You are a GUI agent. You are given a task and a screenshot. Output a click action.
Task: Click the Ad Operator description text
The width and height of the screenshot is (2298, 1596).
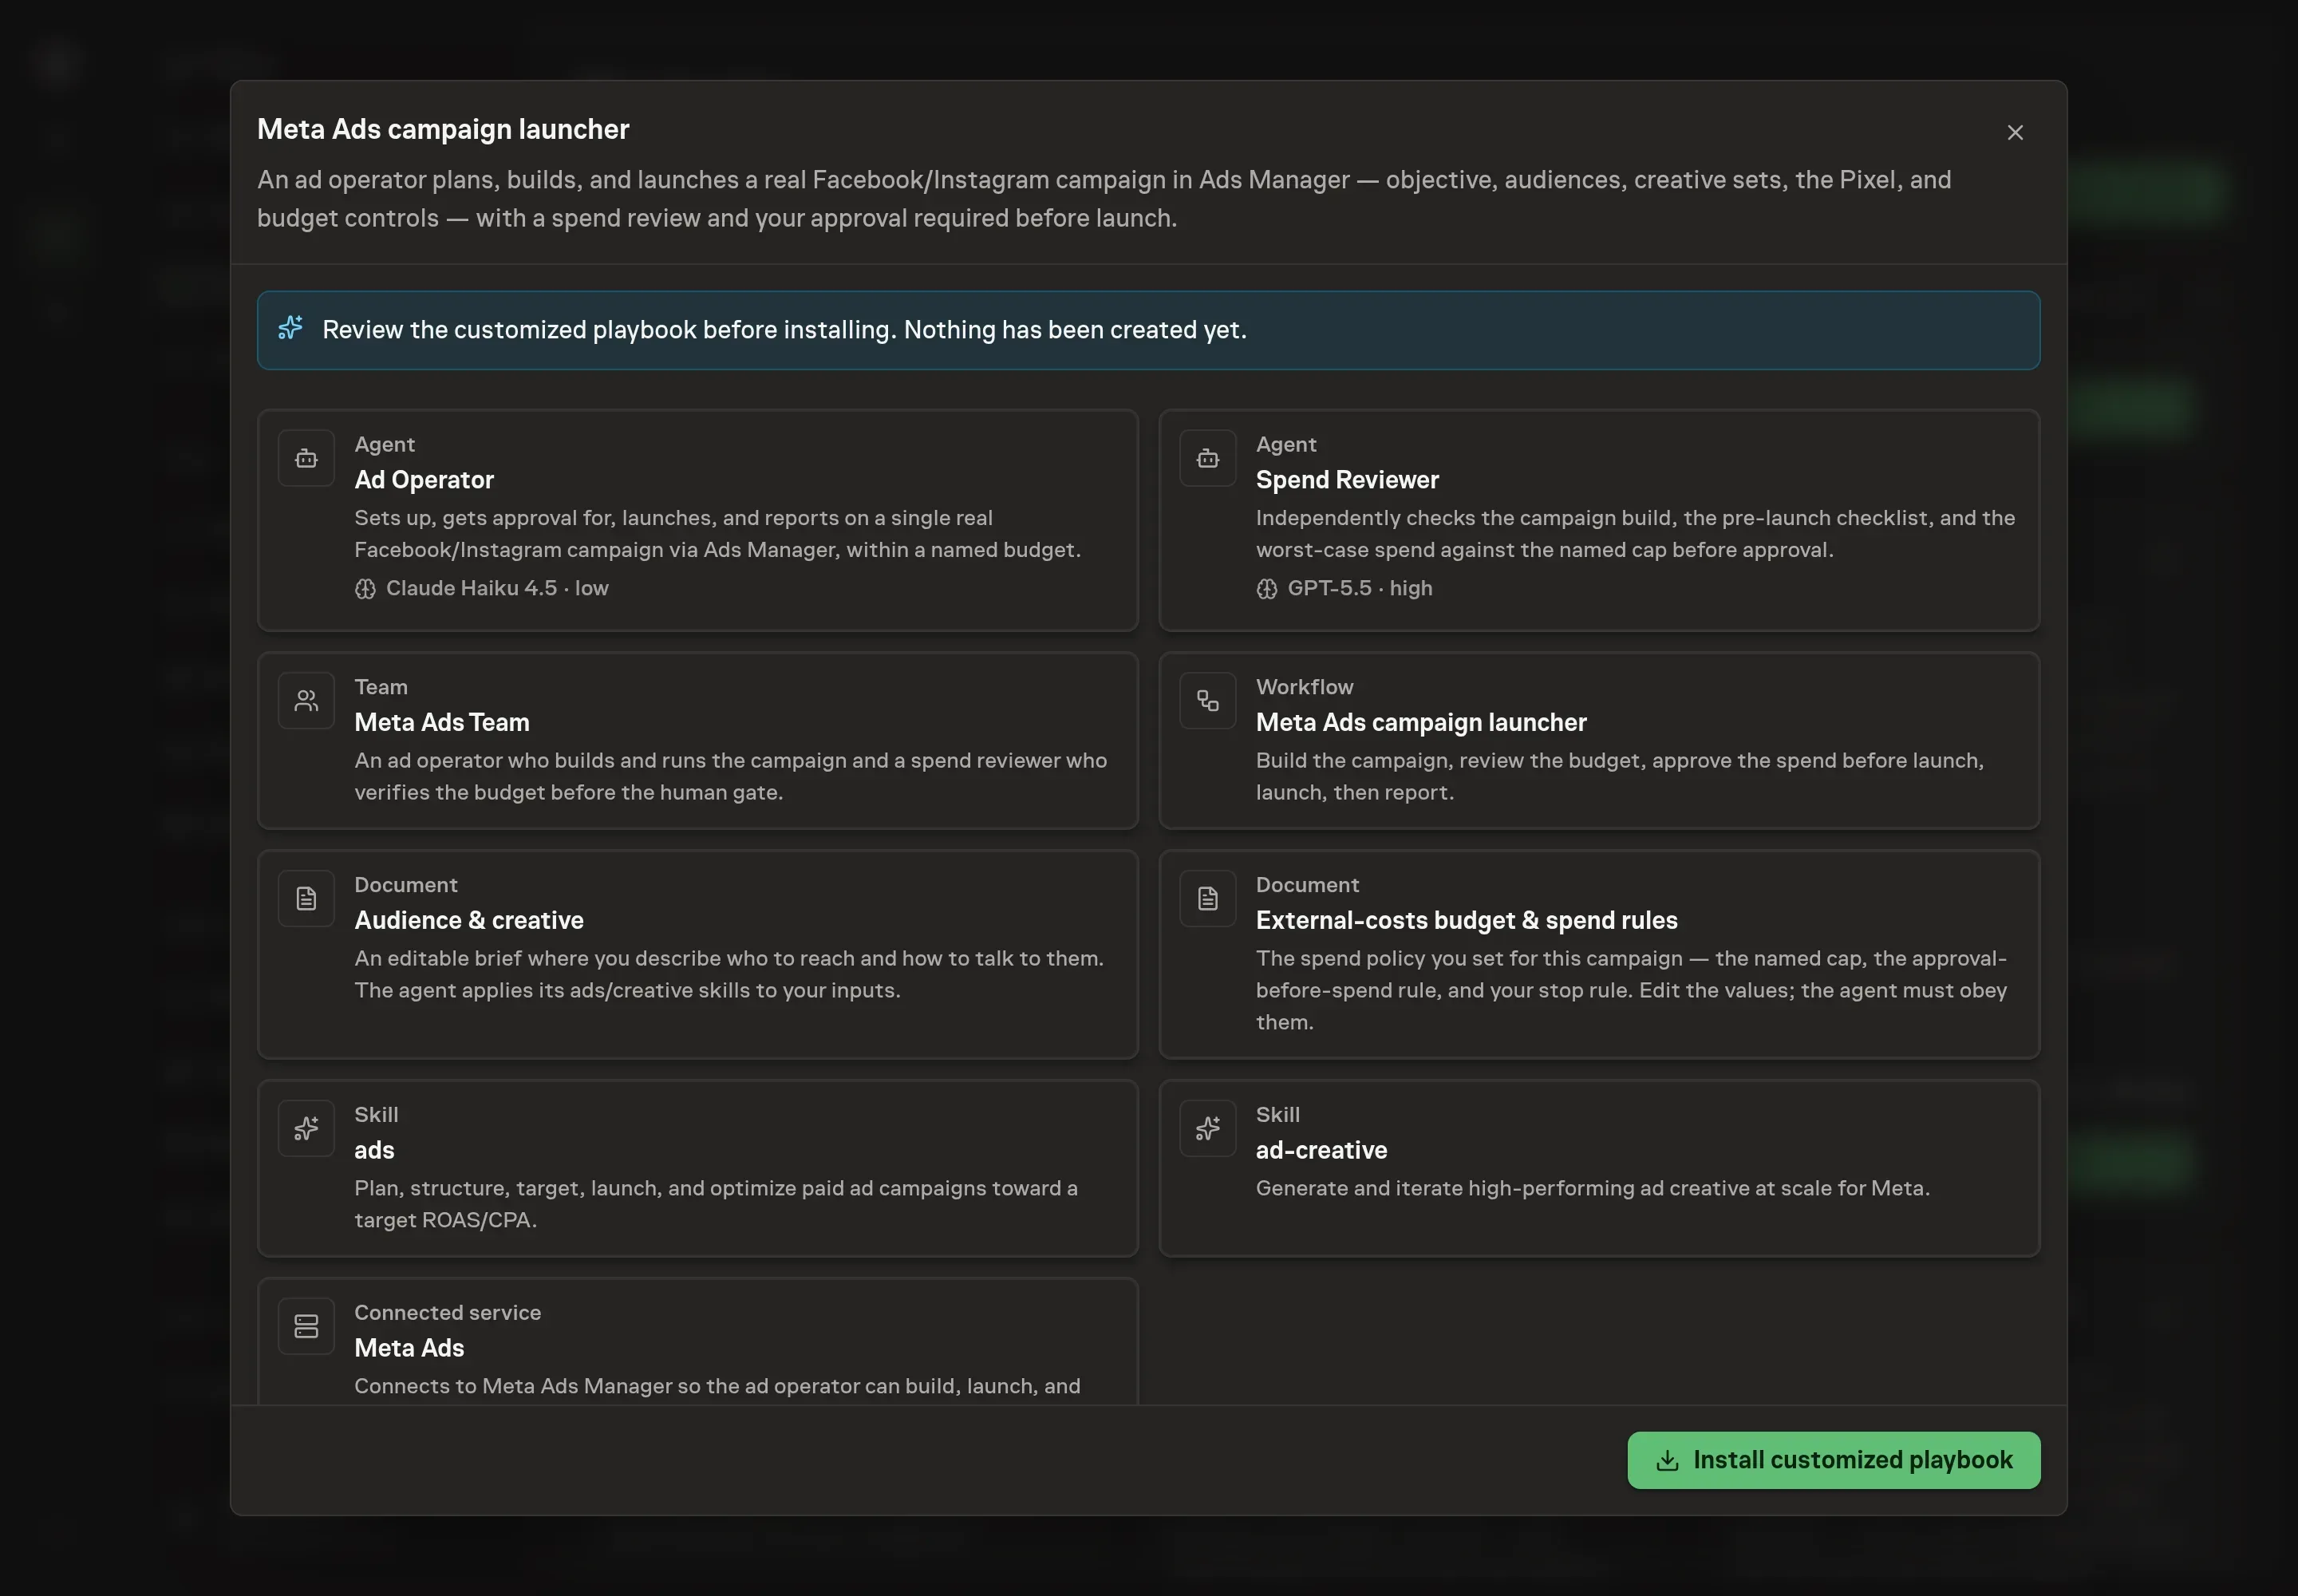point(717,534)
